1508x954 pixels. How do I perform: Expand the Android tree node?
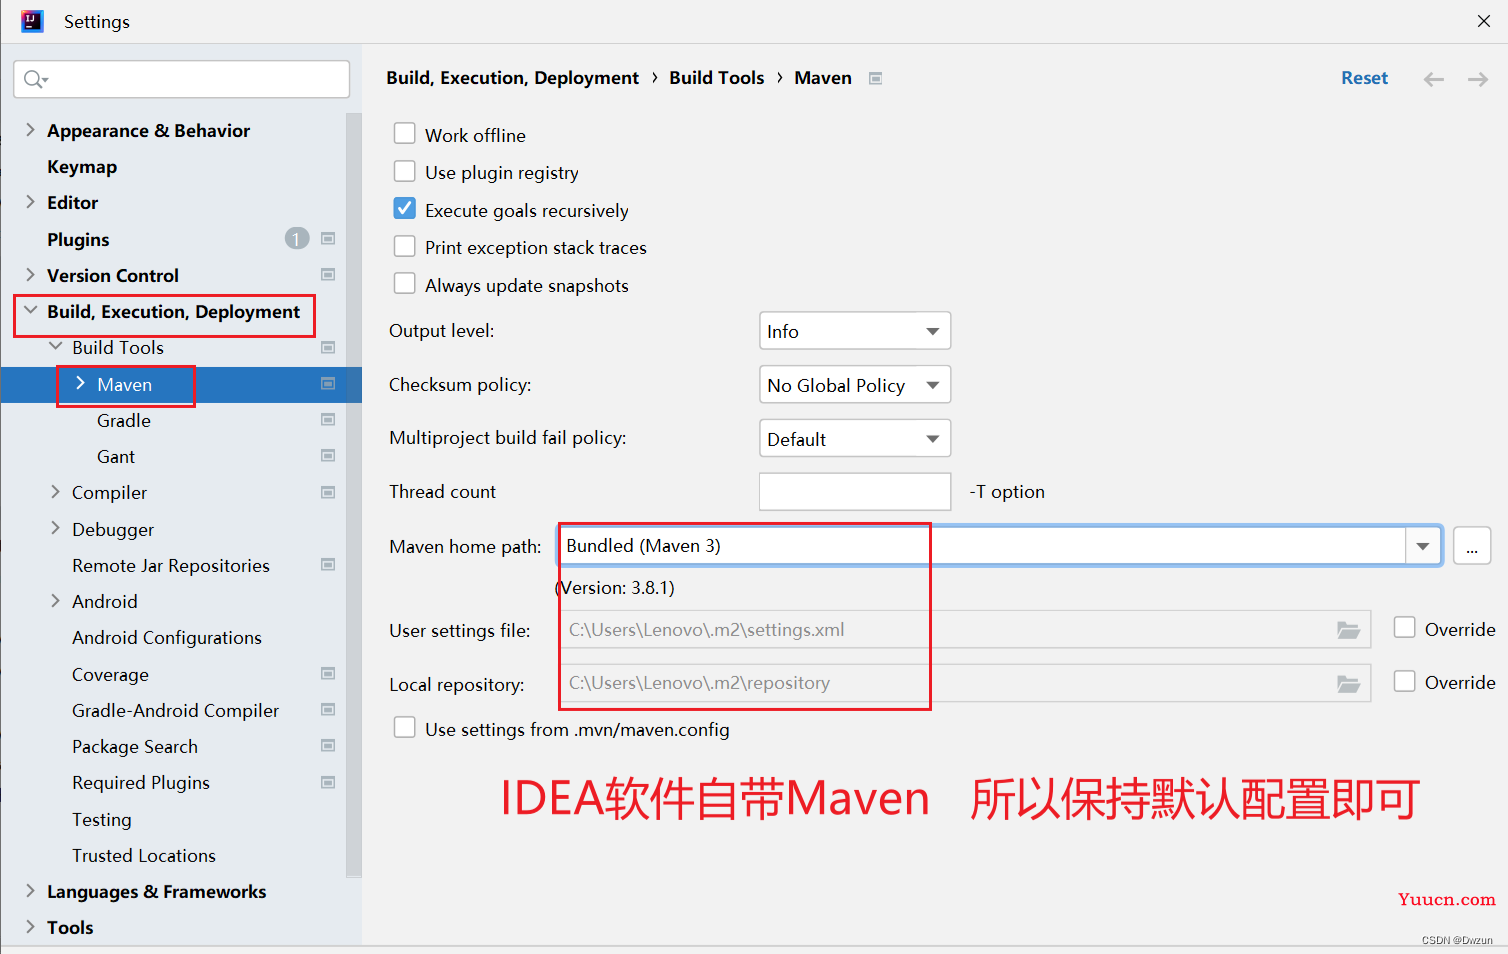click(x=55, y=601)
